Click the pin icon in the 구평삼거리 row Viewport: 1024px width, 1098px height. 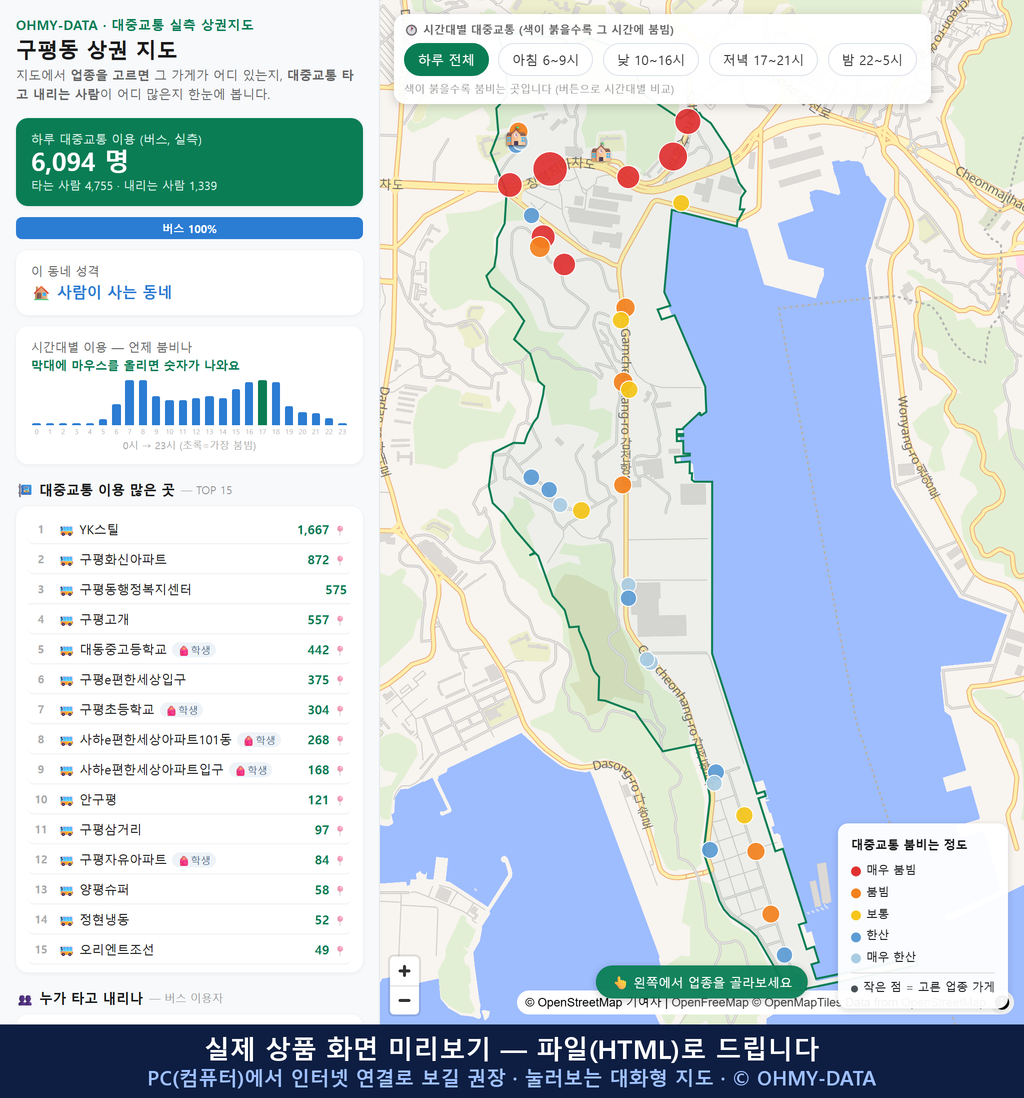(340, 831)
